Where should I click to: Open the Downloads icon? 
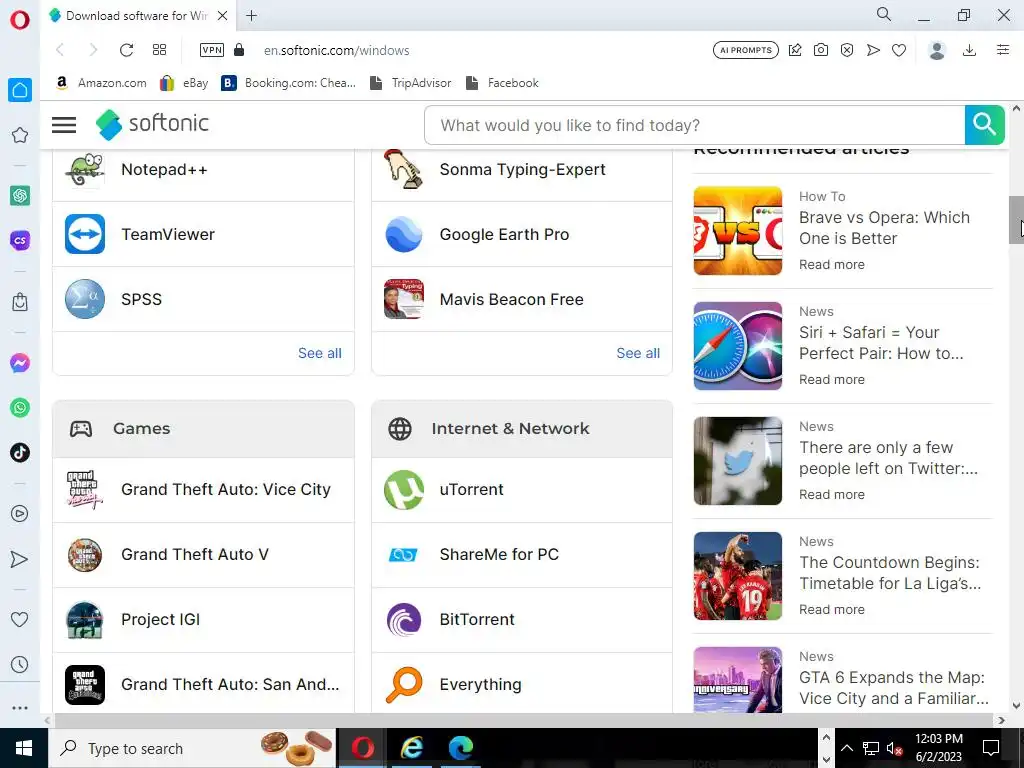point(970,50)
